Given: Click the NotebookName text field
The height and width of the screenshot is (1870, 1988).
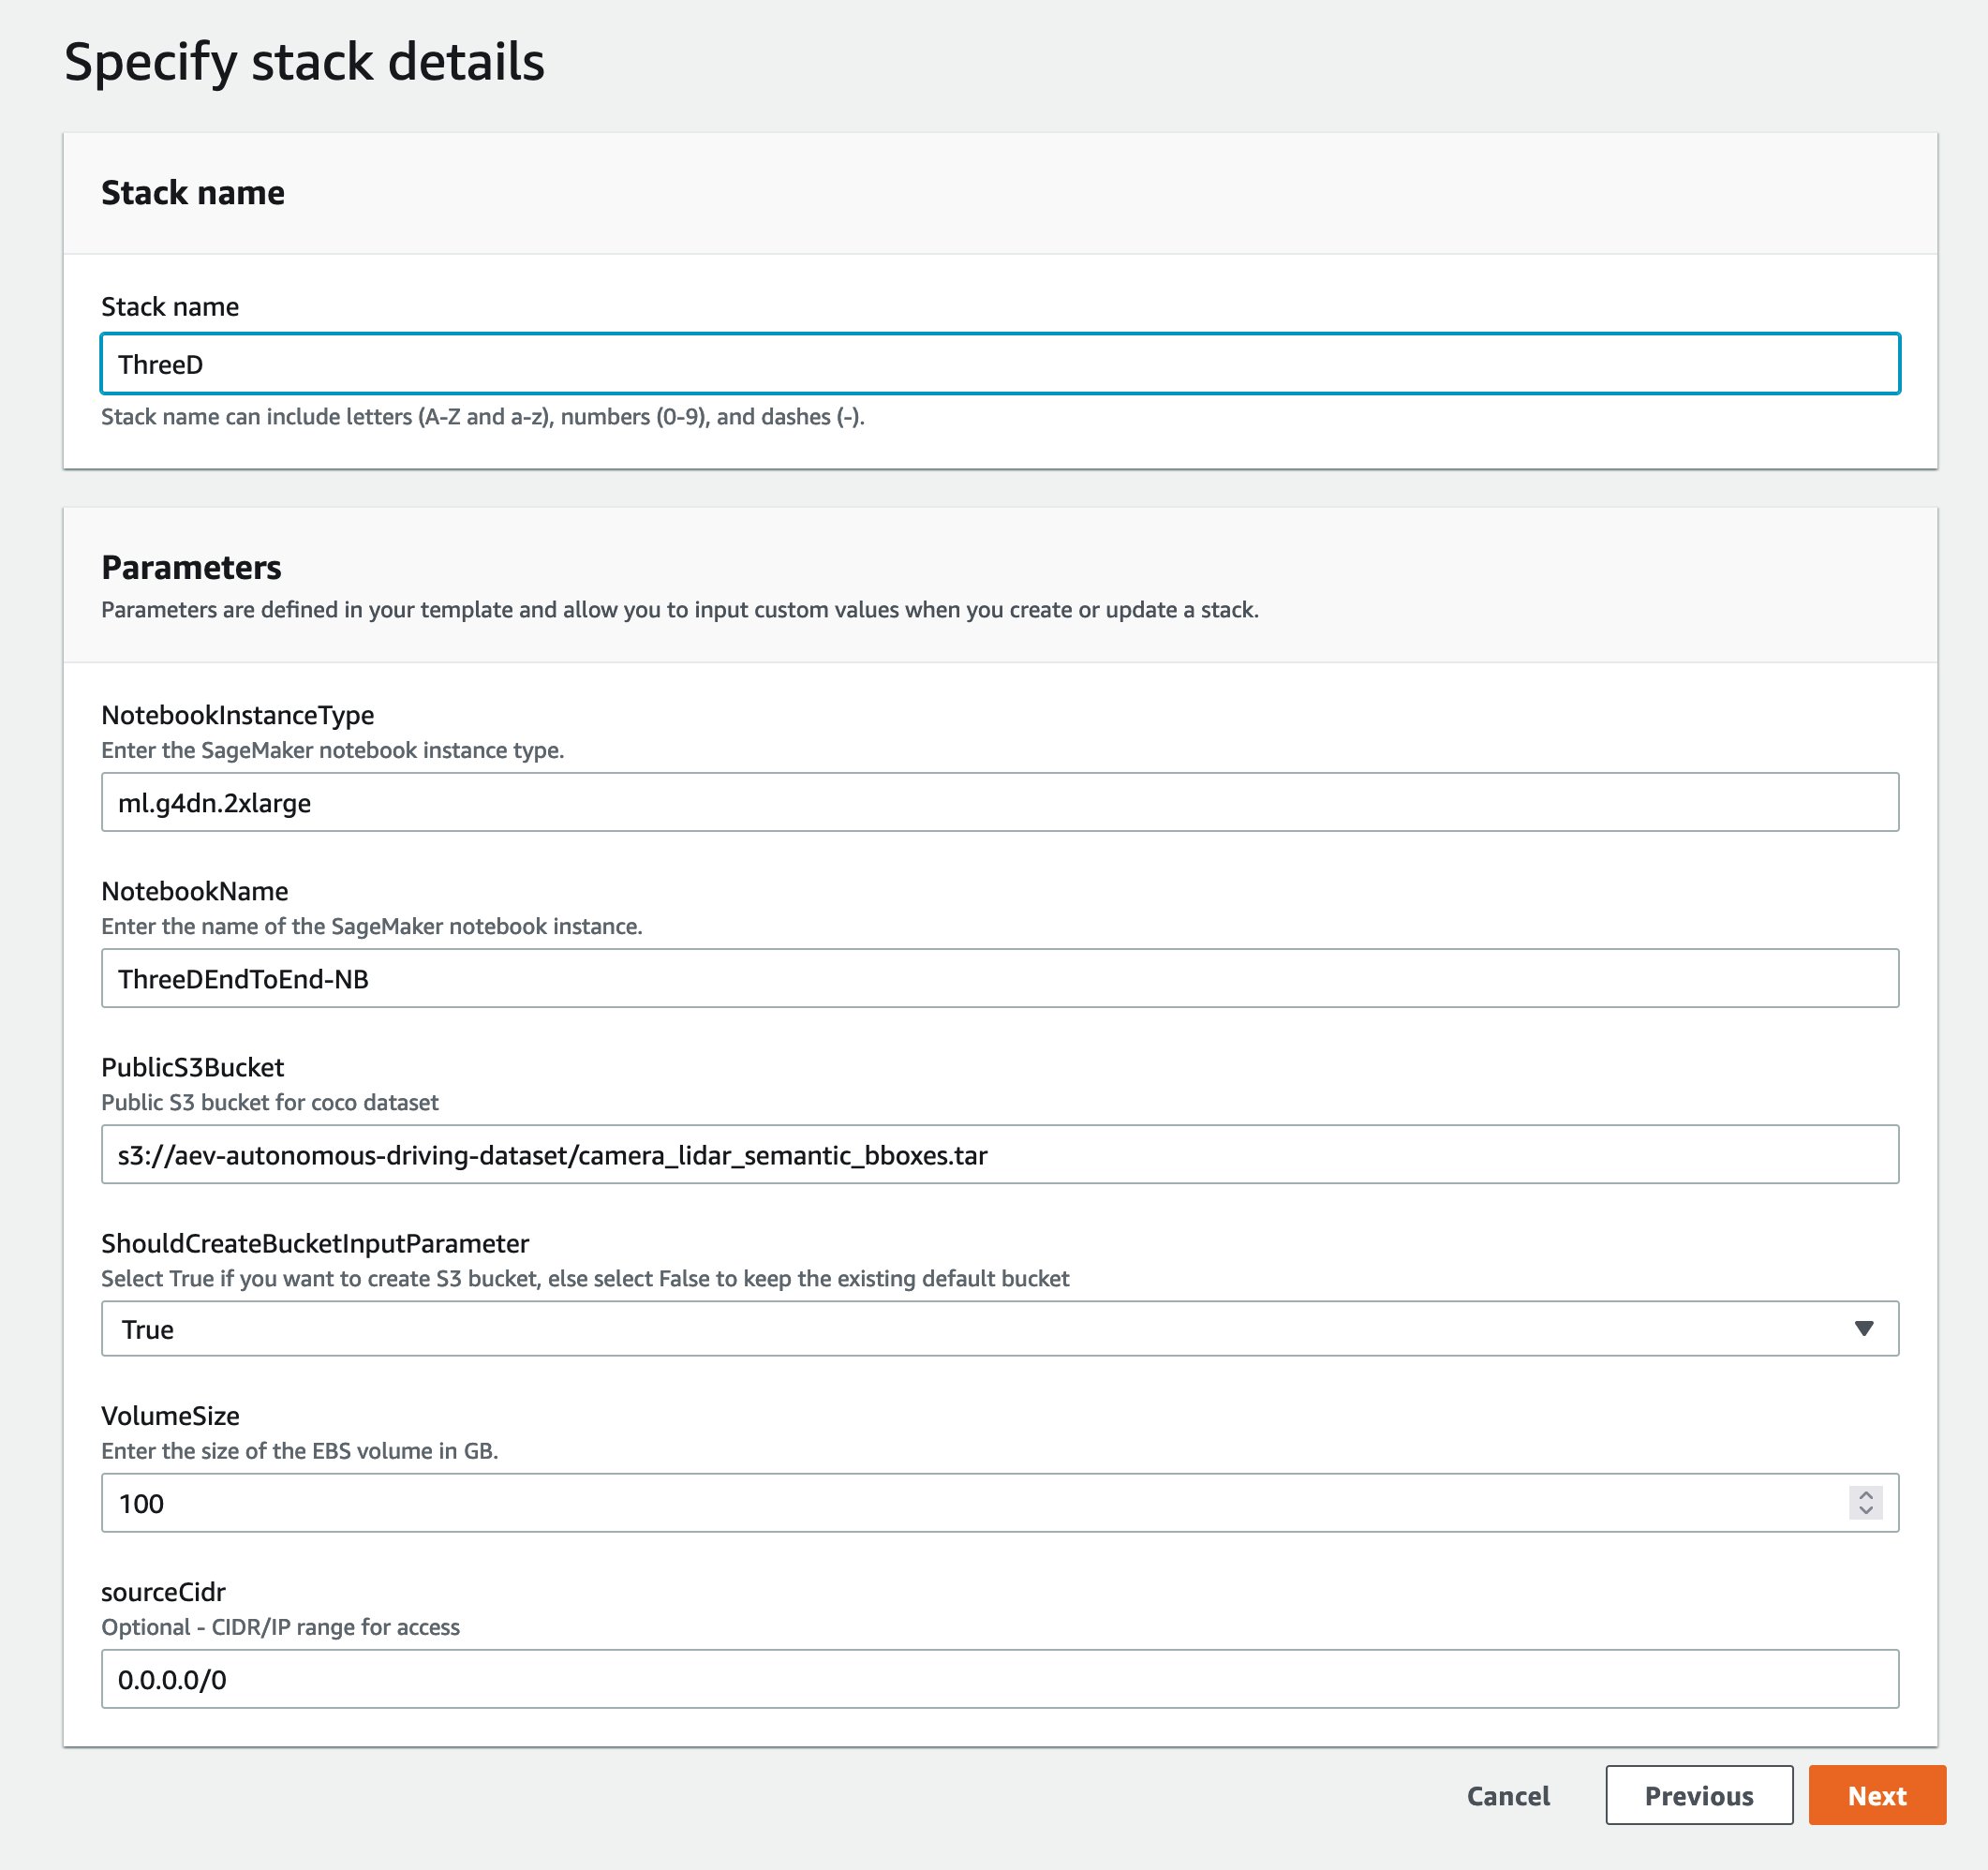Looking at the screenshot, I should click(x=1000, y=978).
